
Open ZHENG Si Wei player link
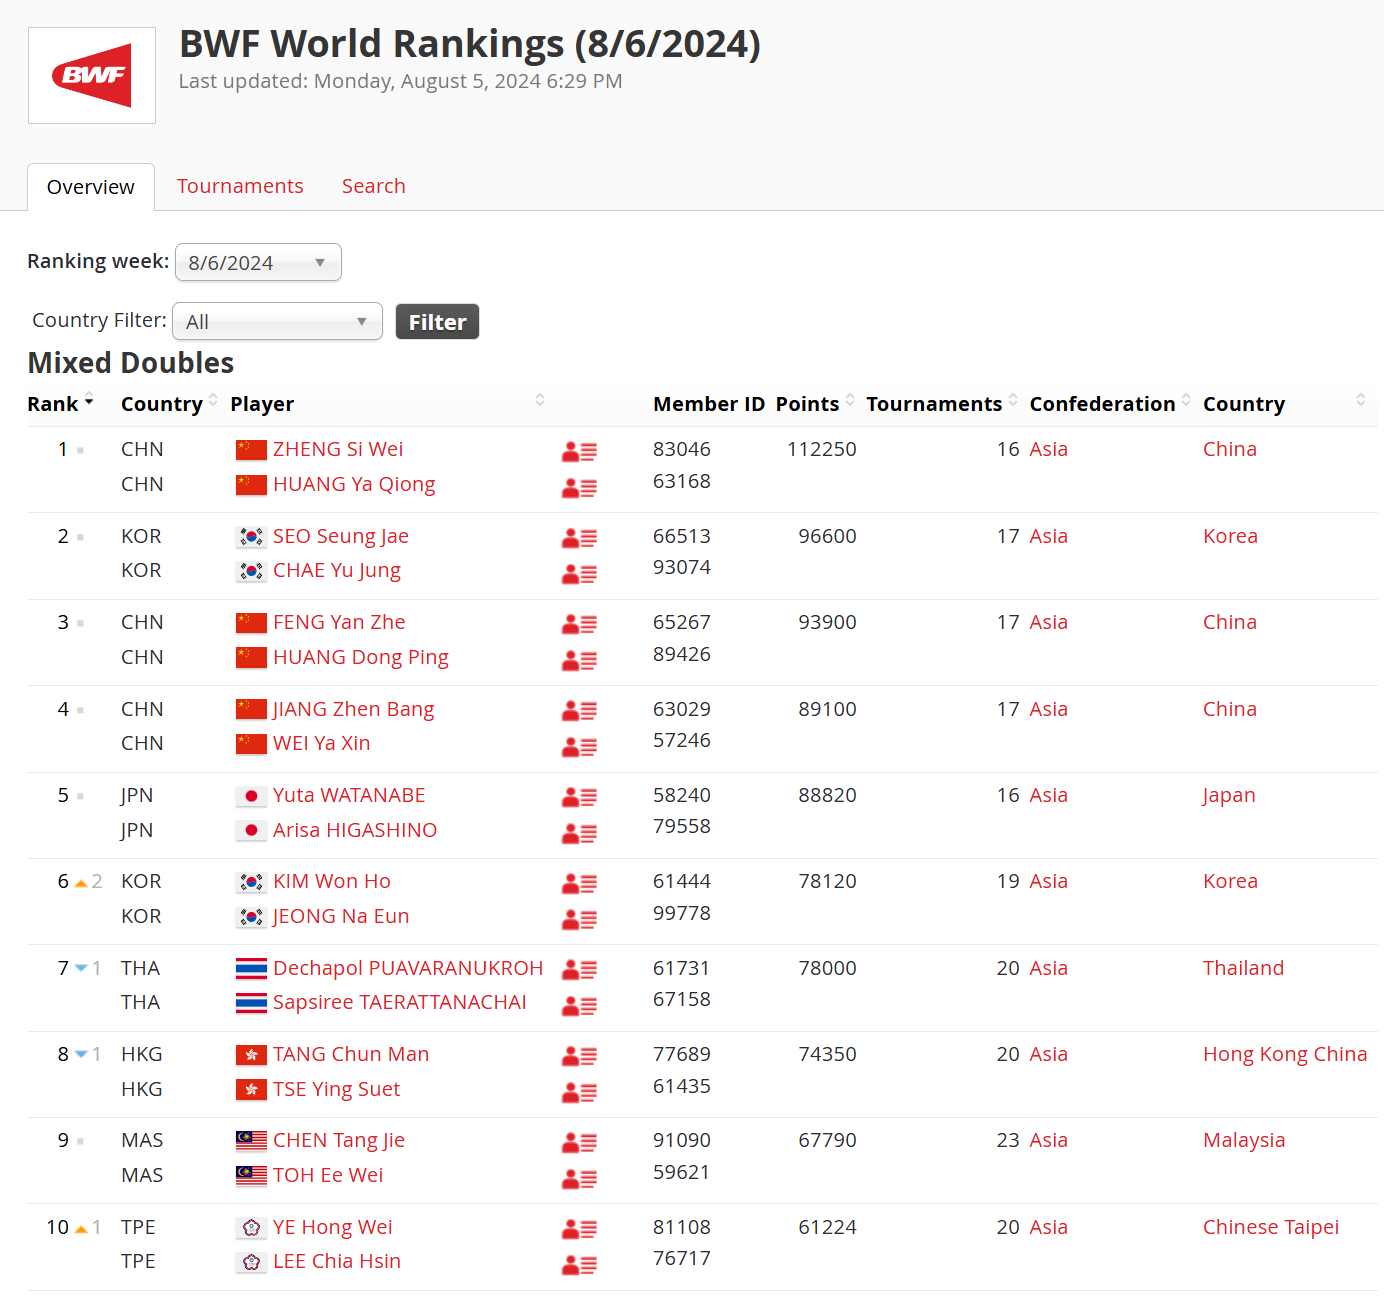point(338,449)
